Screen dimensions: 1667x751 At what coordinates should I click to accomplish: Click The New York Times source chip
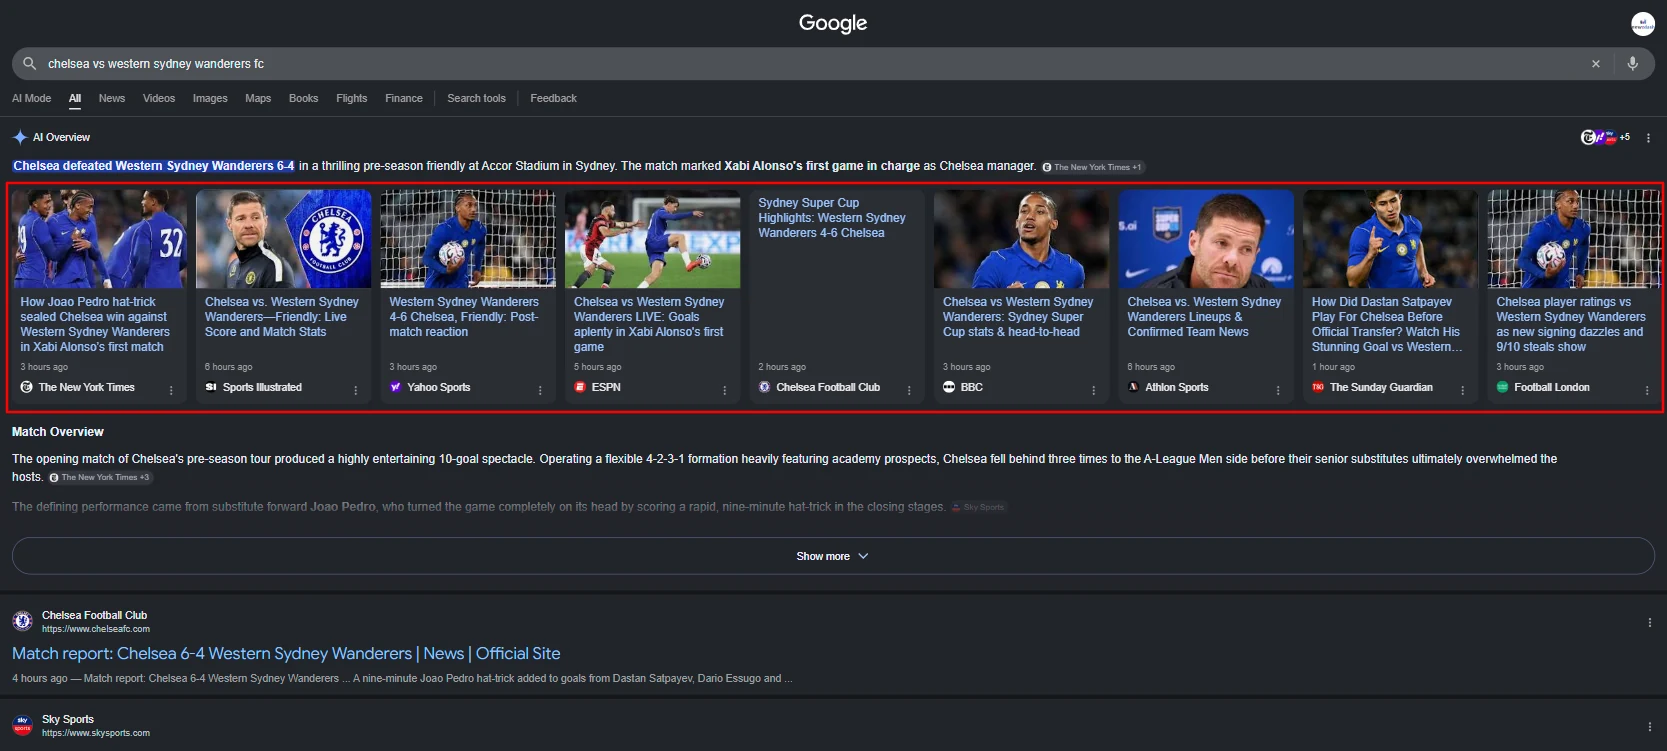click(1092, 167)
